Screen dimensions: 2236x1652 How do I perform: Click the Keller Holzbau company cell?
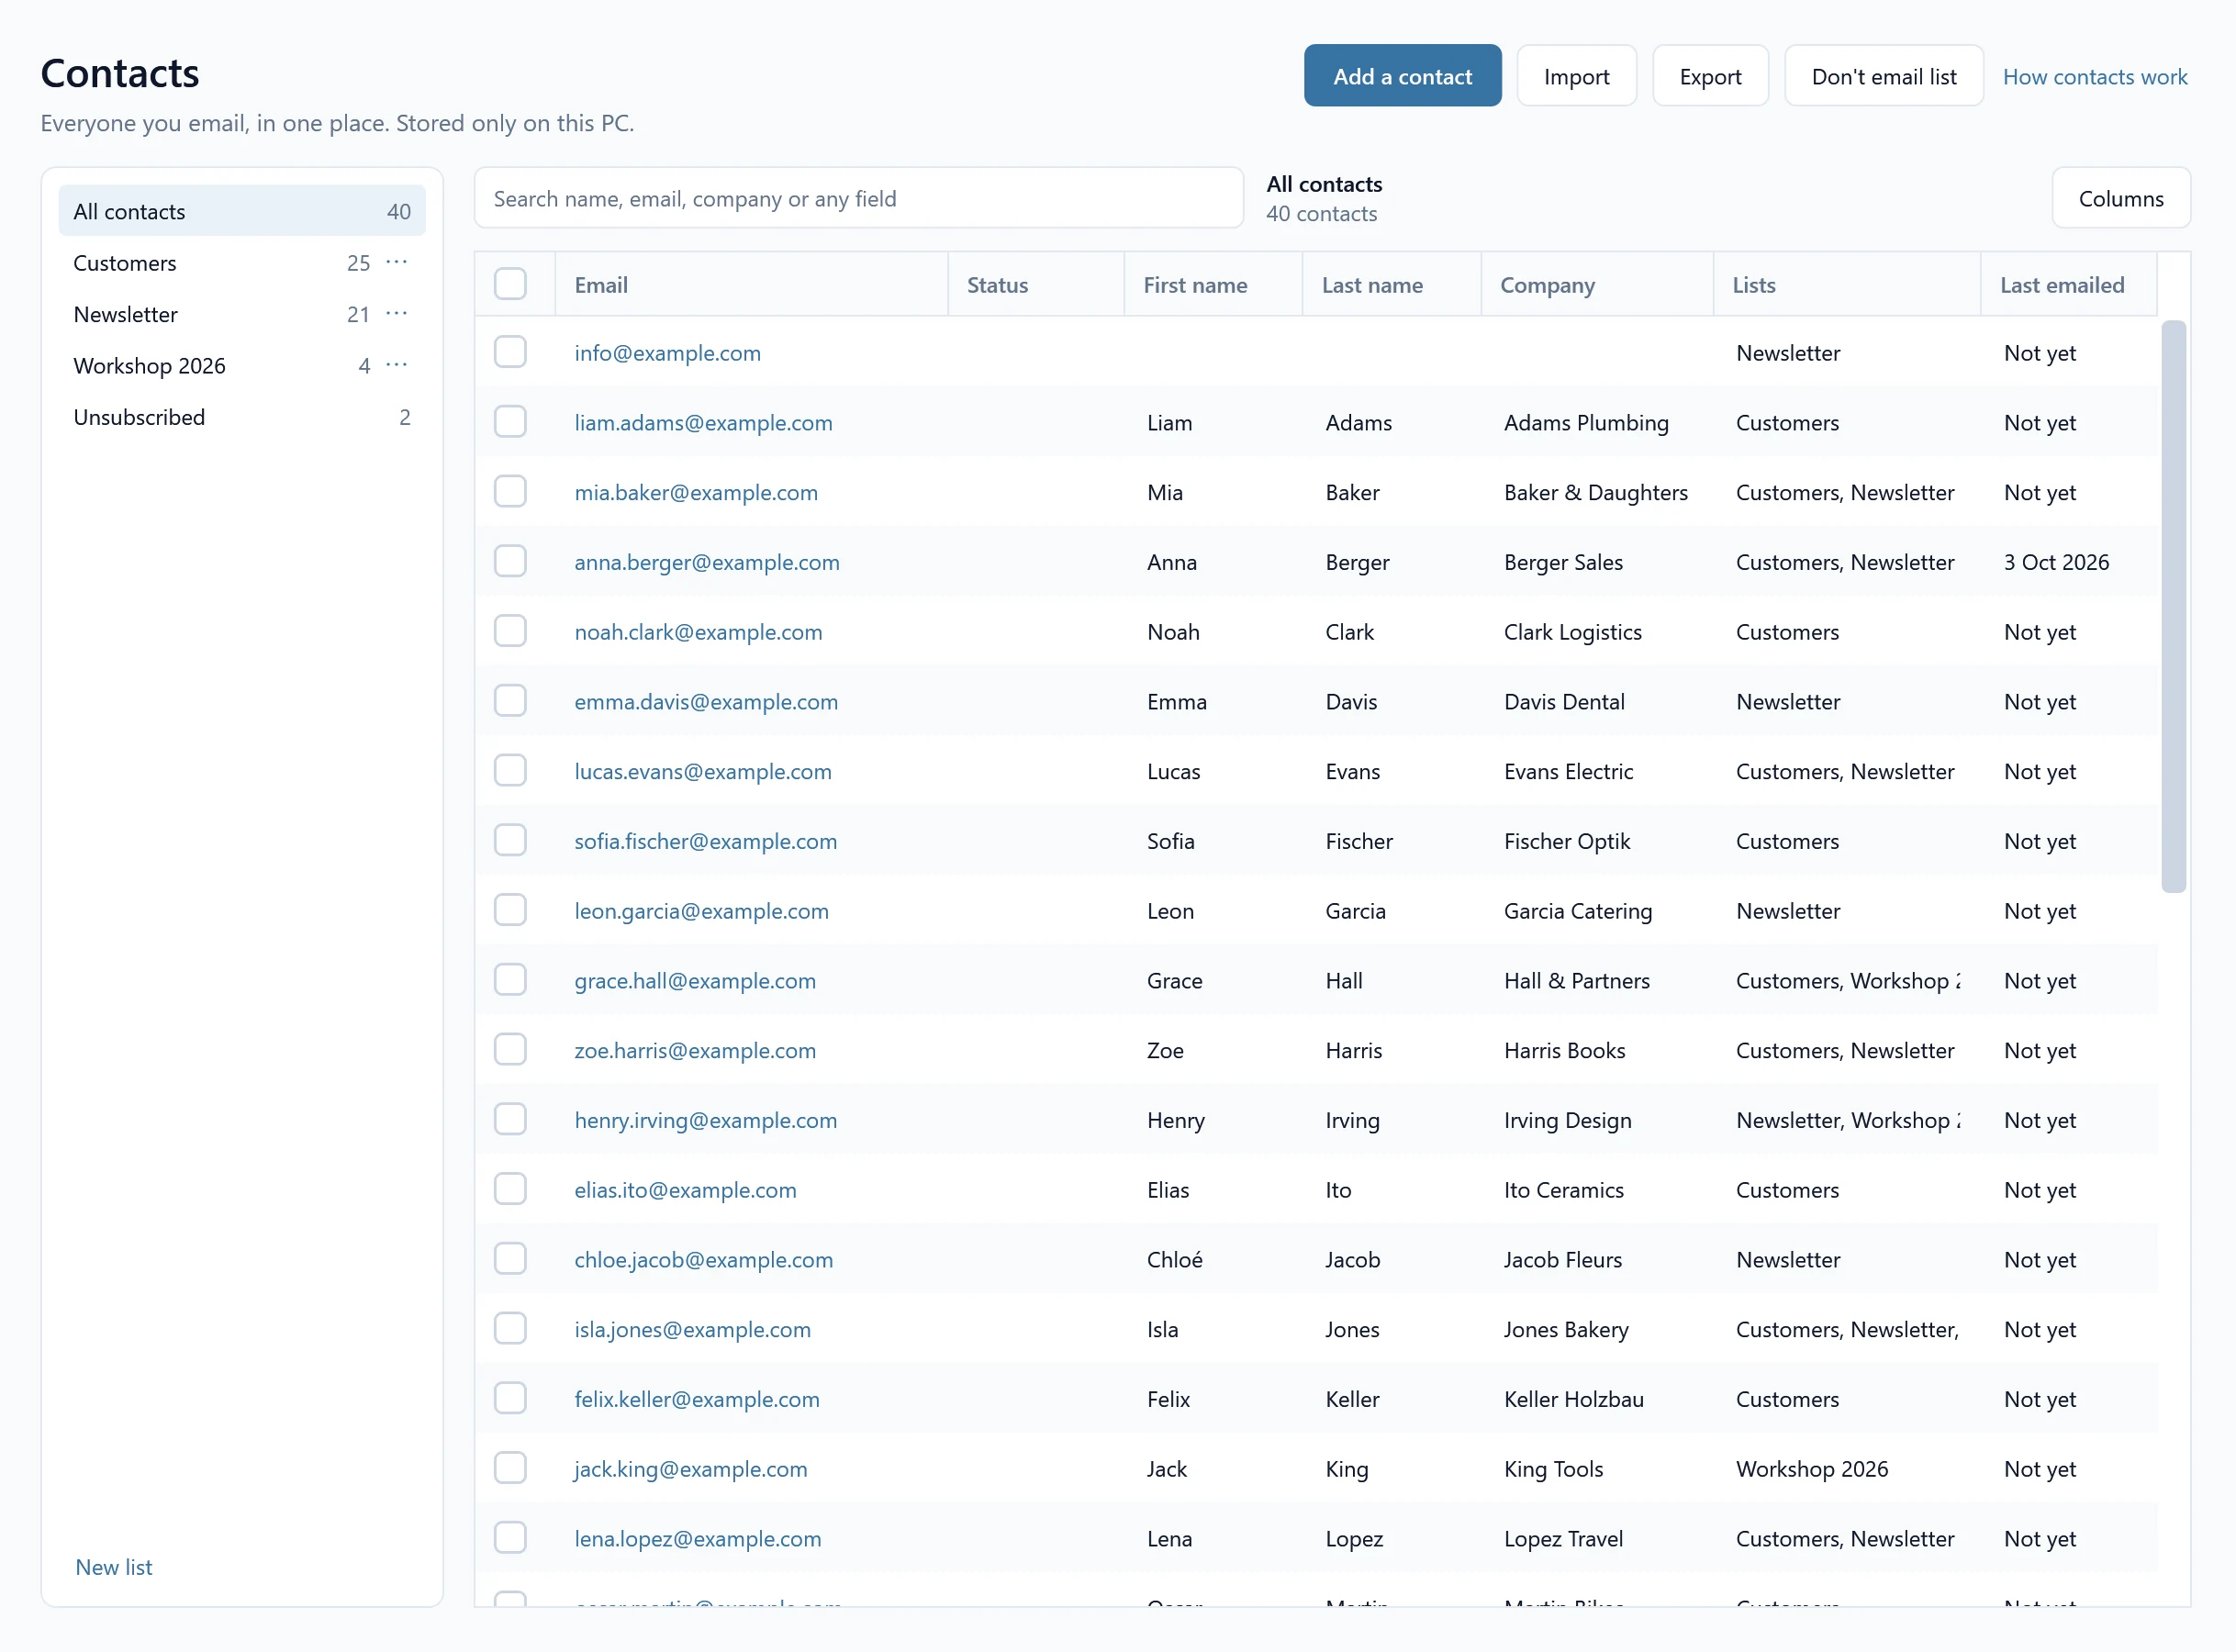1573,1399
